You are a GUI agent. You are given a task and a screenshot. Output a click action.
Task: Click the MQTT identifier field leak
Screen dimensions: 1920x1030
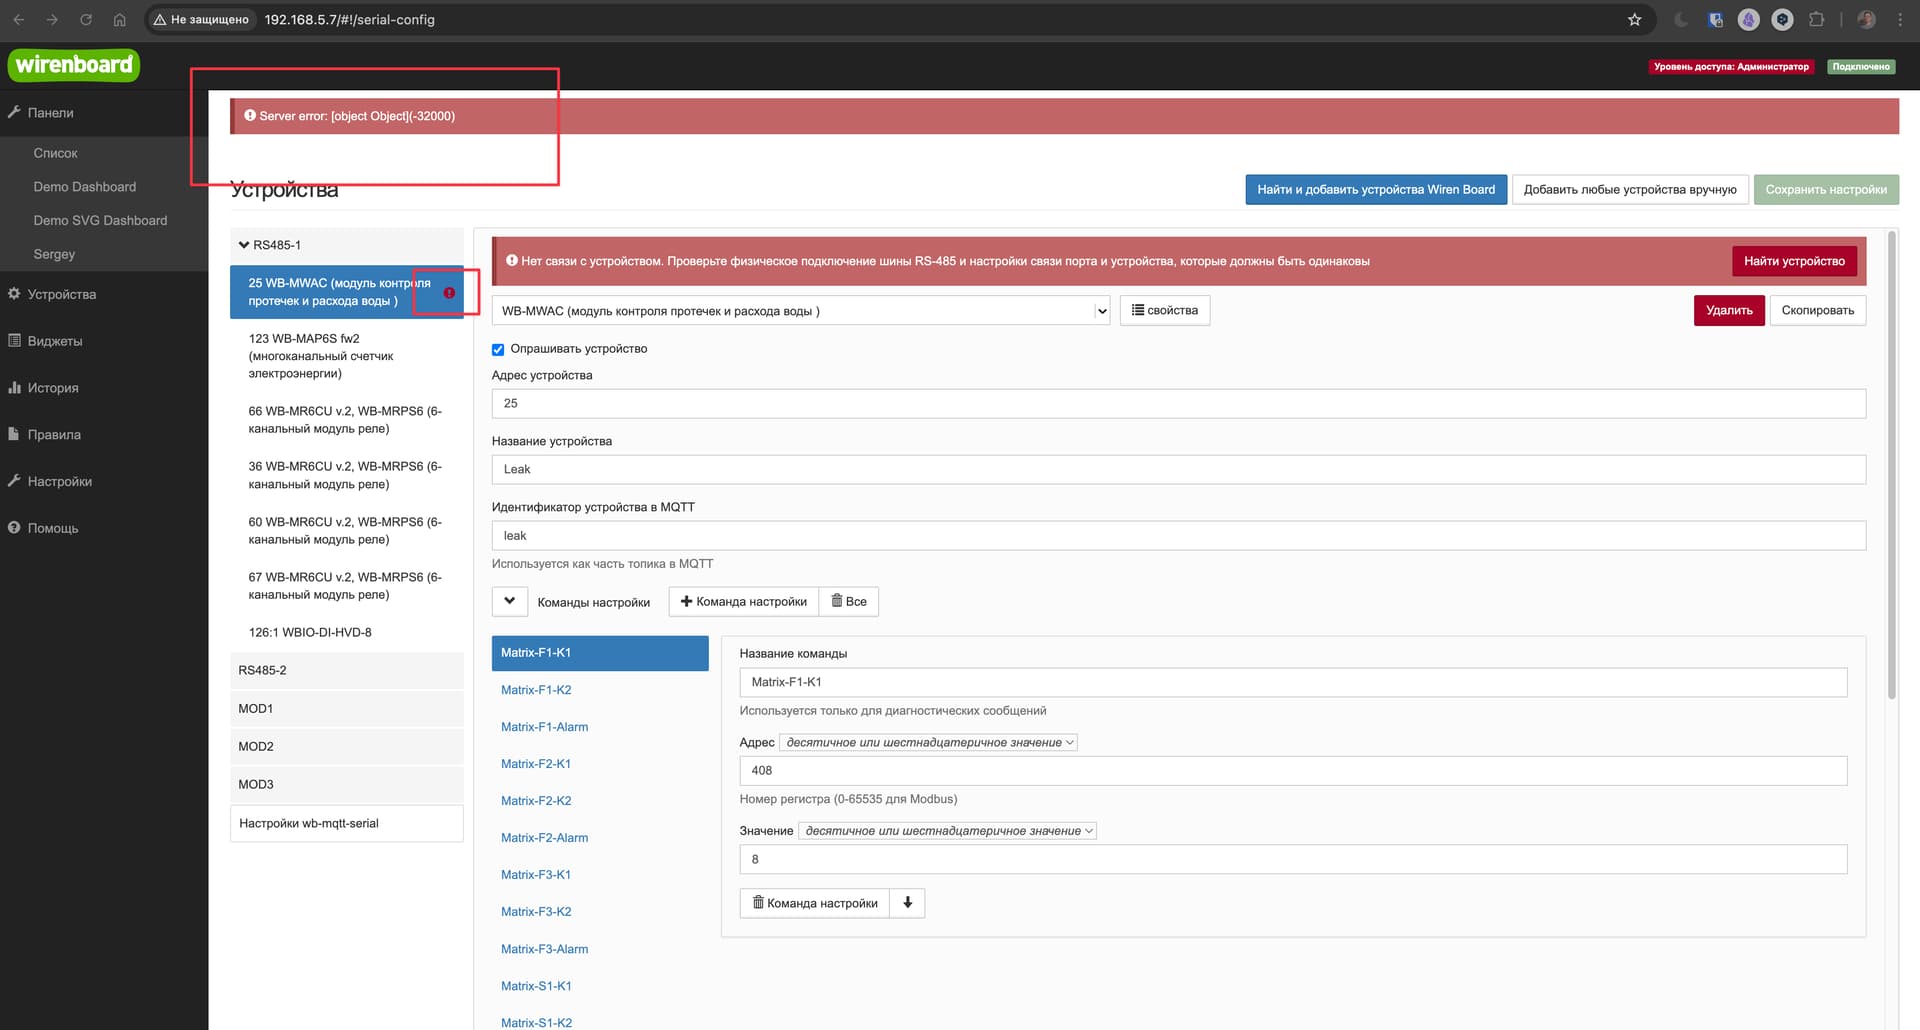point(1179,535)
